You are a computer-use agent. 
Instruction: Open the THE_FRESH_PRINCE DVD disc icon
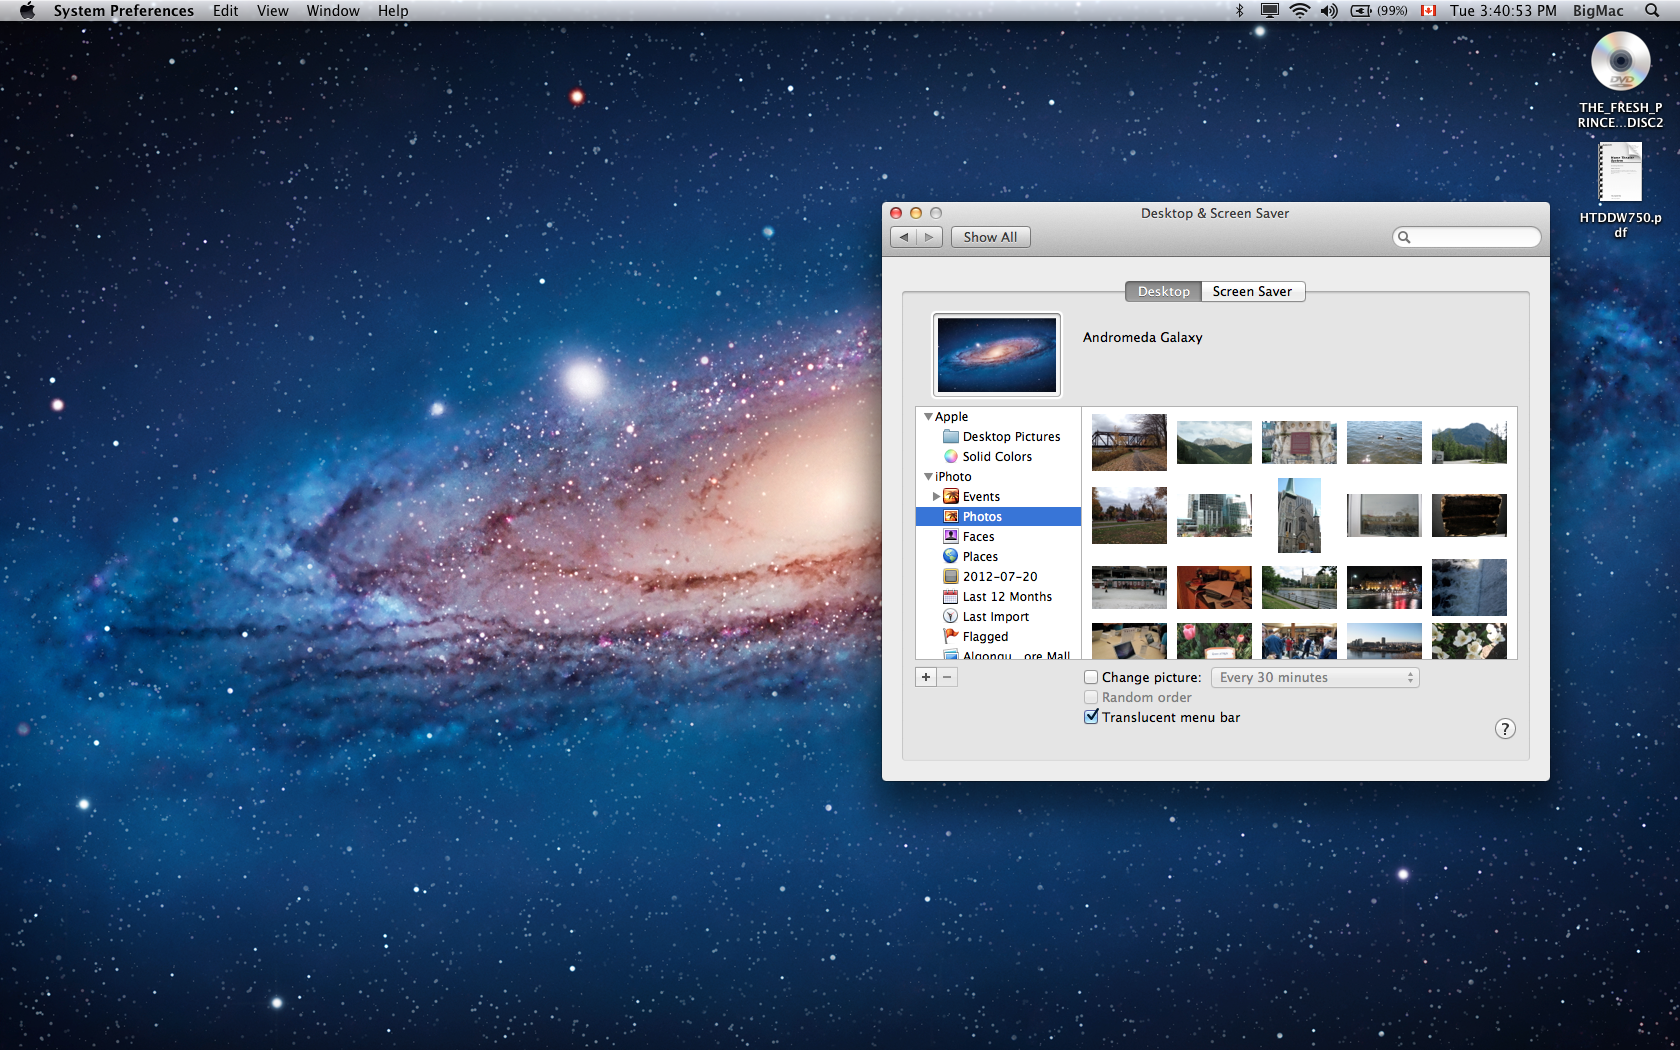point(1620,62)
